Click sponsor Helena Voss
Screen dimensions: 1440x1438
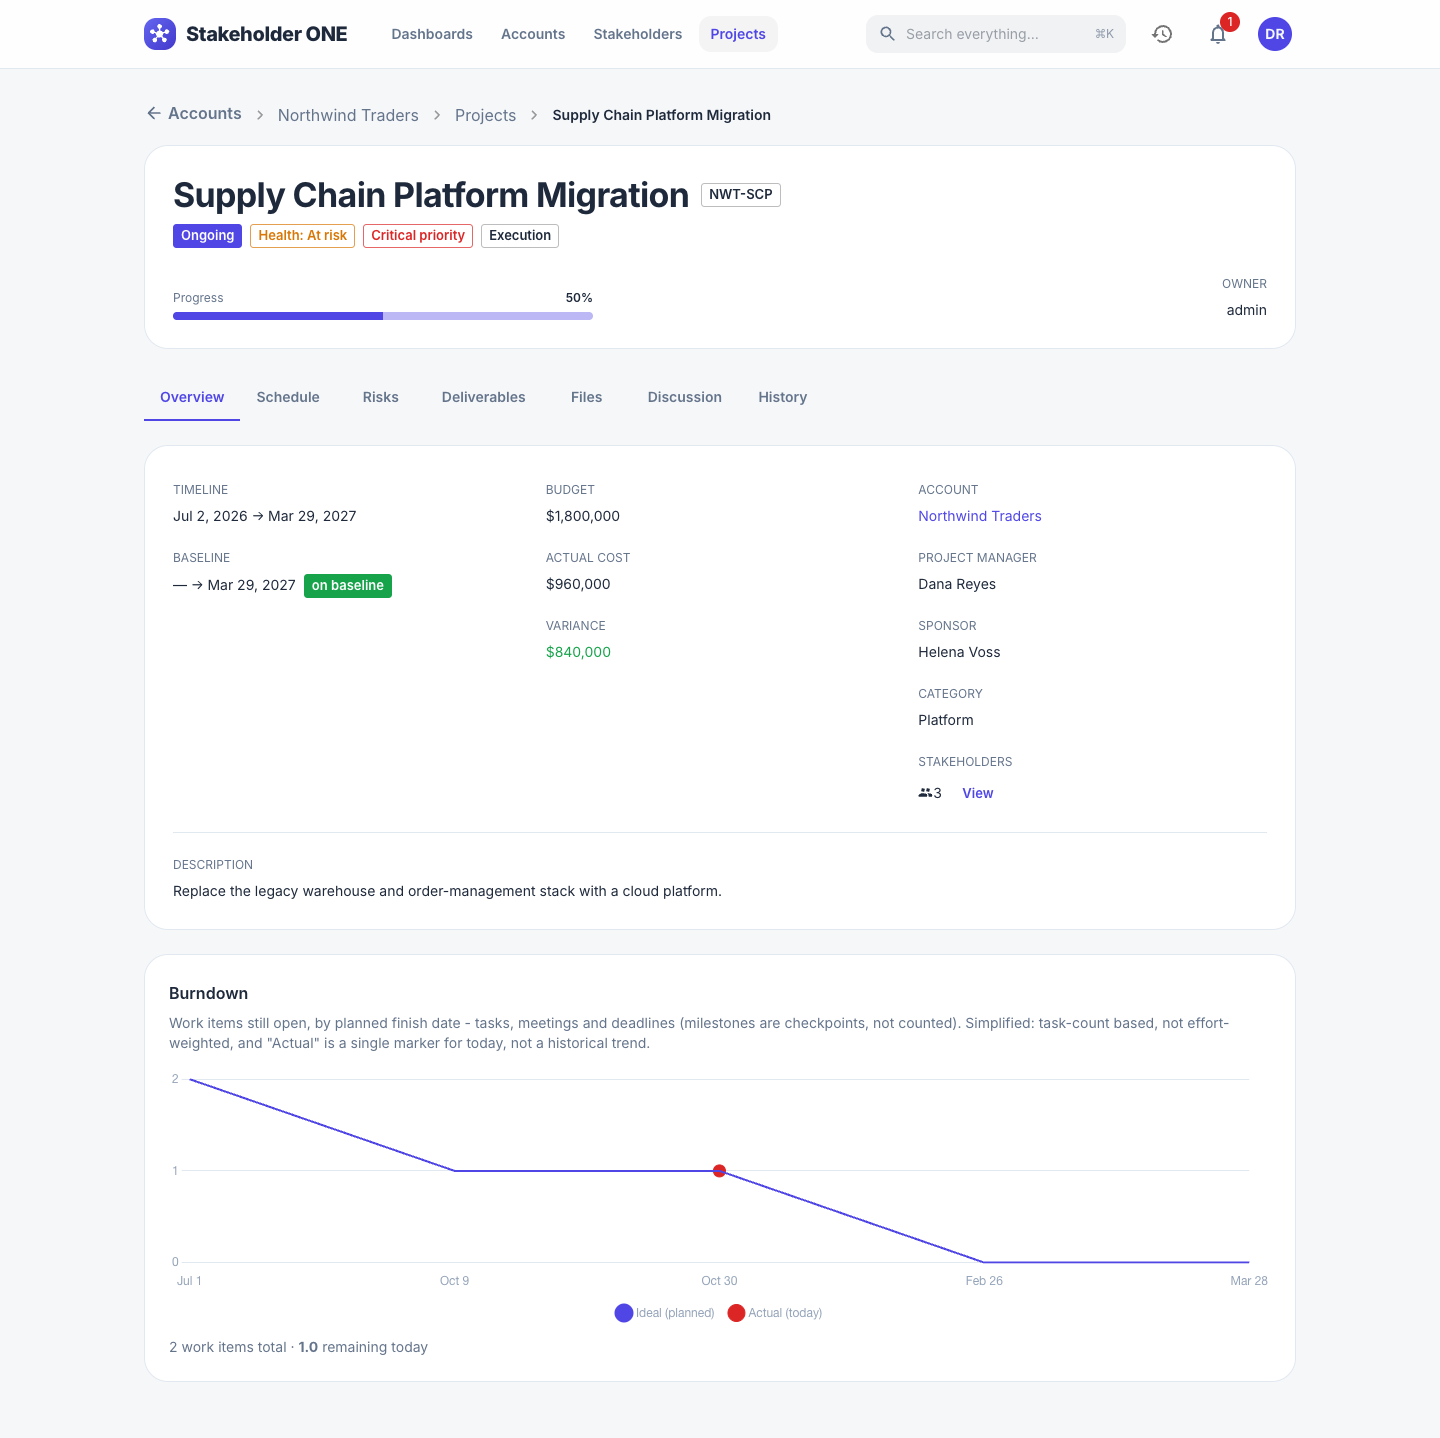(959, 652)
